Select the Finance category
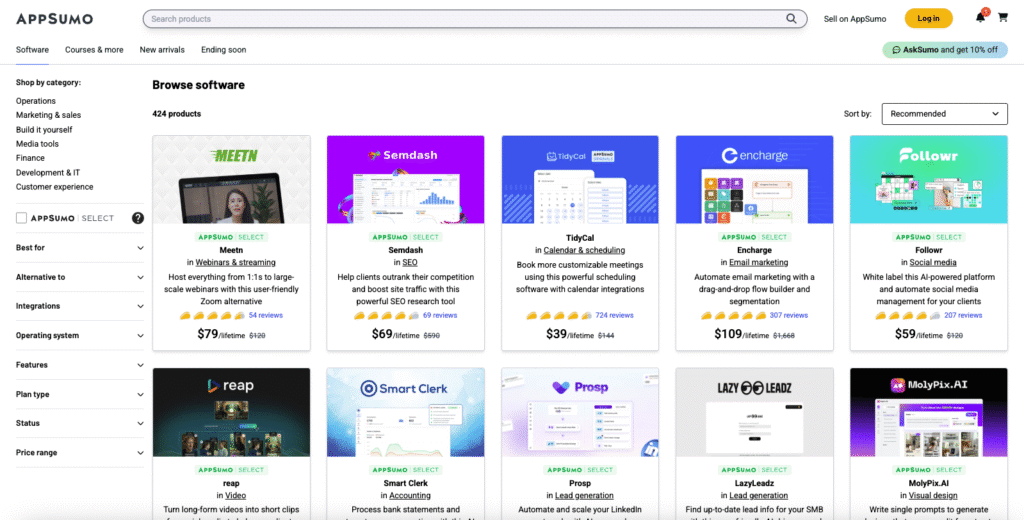This screenshot has height=520, width=1024. pyautogui.click(x=30, y=158)
